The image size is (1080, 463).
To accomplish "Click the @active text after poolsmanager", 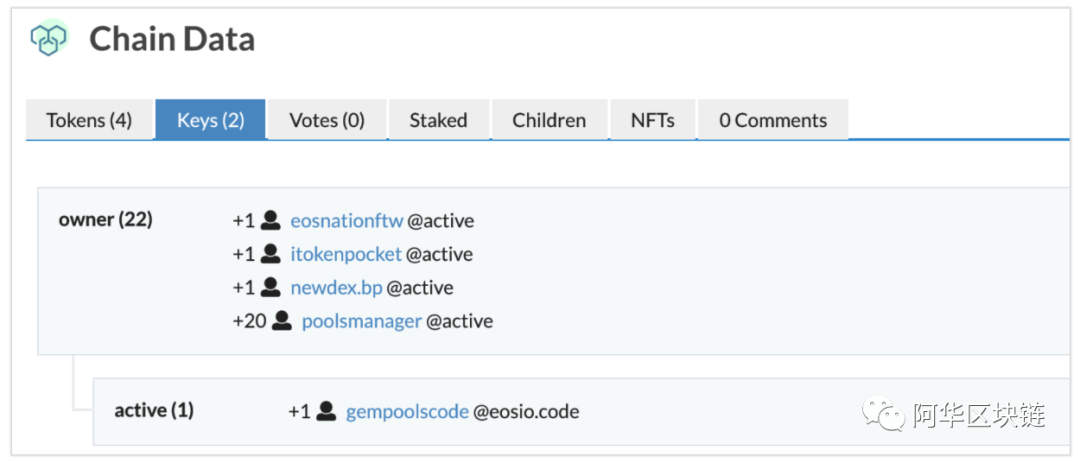I will [459, 321].
